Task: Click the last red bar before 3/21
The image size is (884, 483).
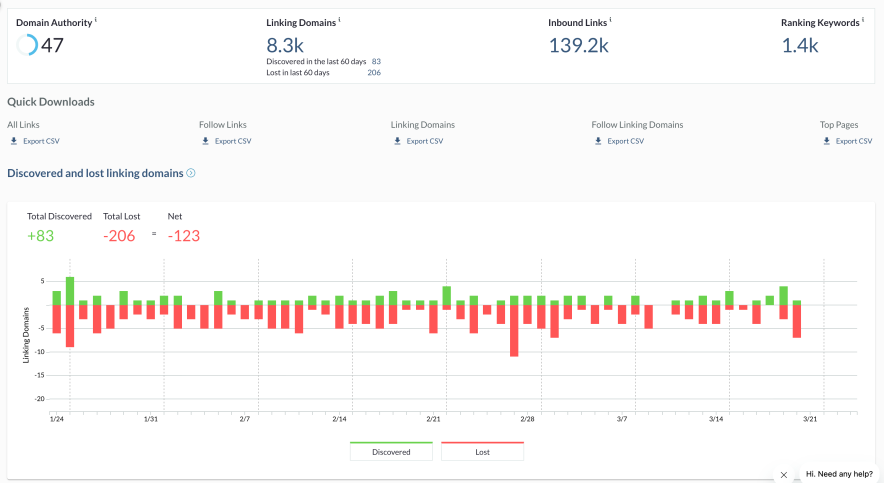Action: (797, 321)
